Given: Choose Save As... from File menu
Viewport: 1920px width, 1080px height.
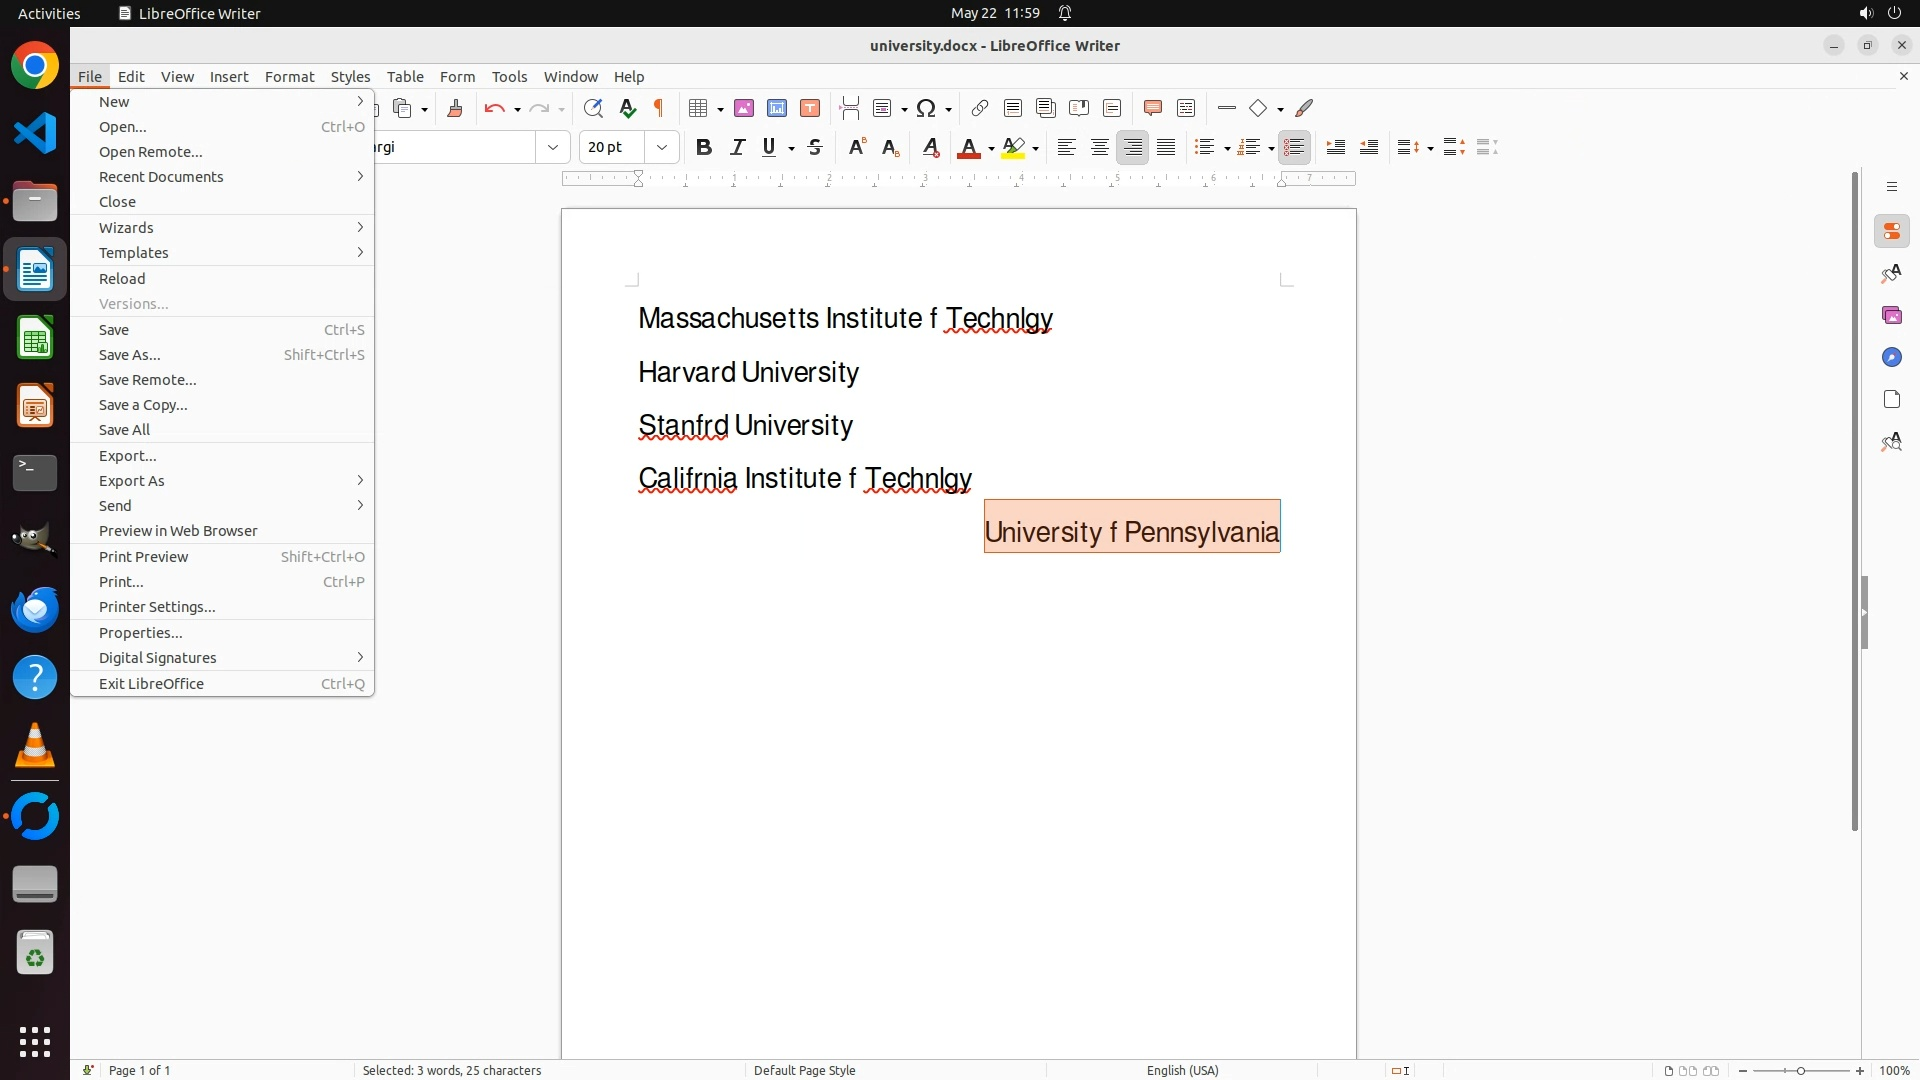Looking at the screenshot, I should point(130,354).
